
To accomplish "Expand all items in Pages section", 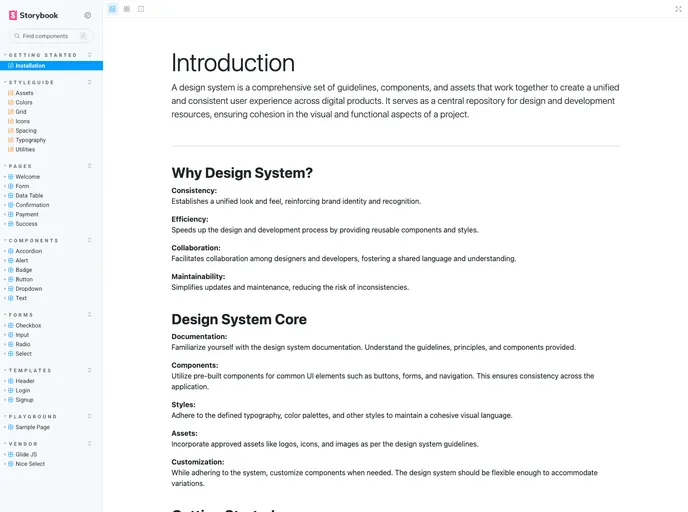I will click(x=90, y=166).
